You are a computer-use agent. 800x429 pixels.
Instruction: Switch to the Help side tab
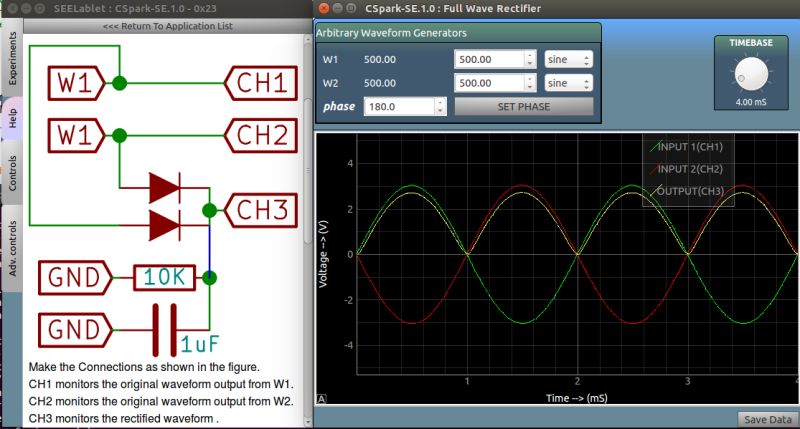click(x=12, y=118)
